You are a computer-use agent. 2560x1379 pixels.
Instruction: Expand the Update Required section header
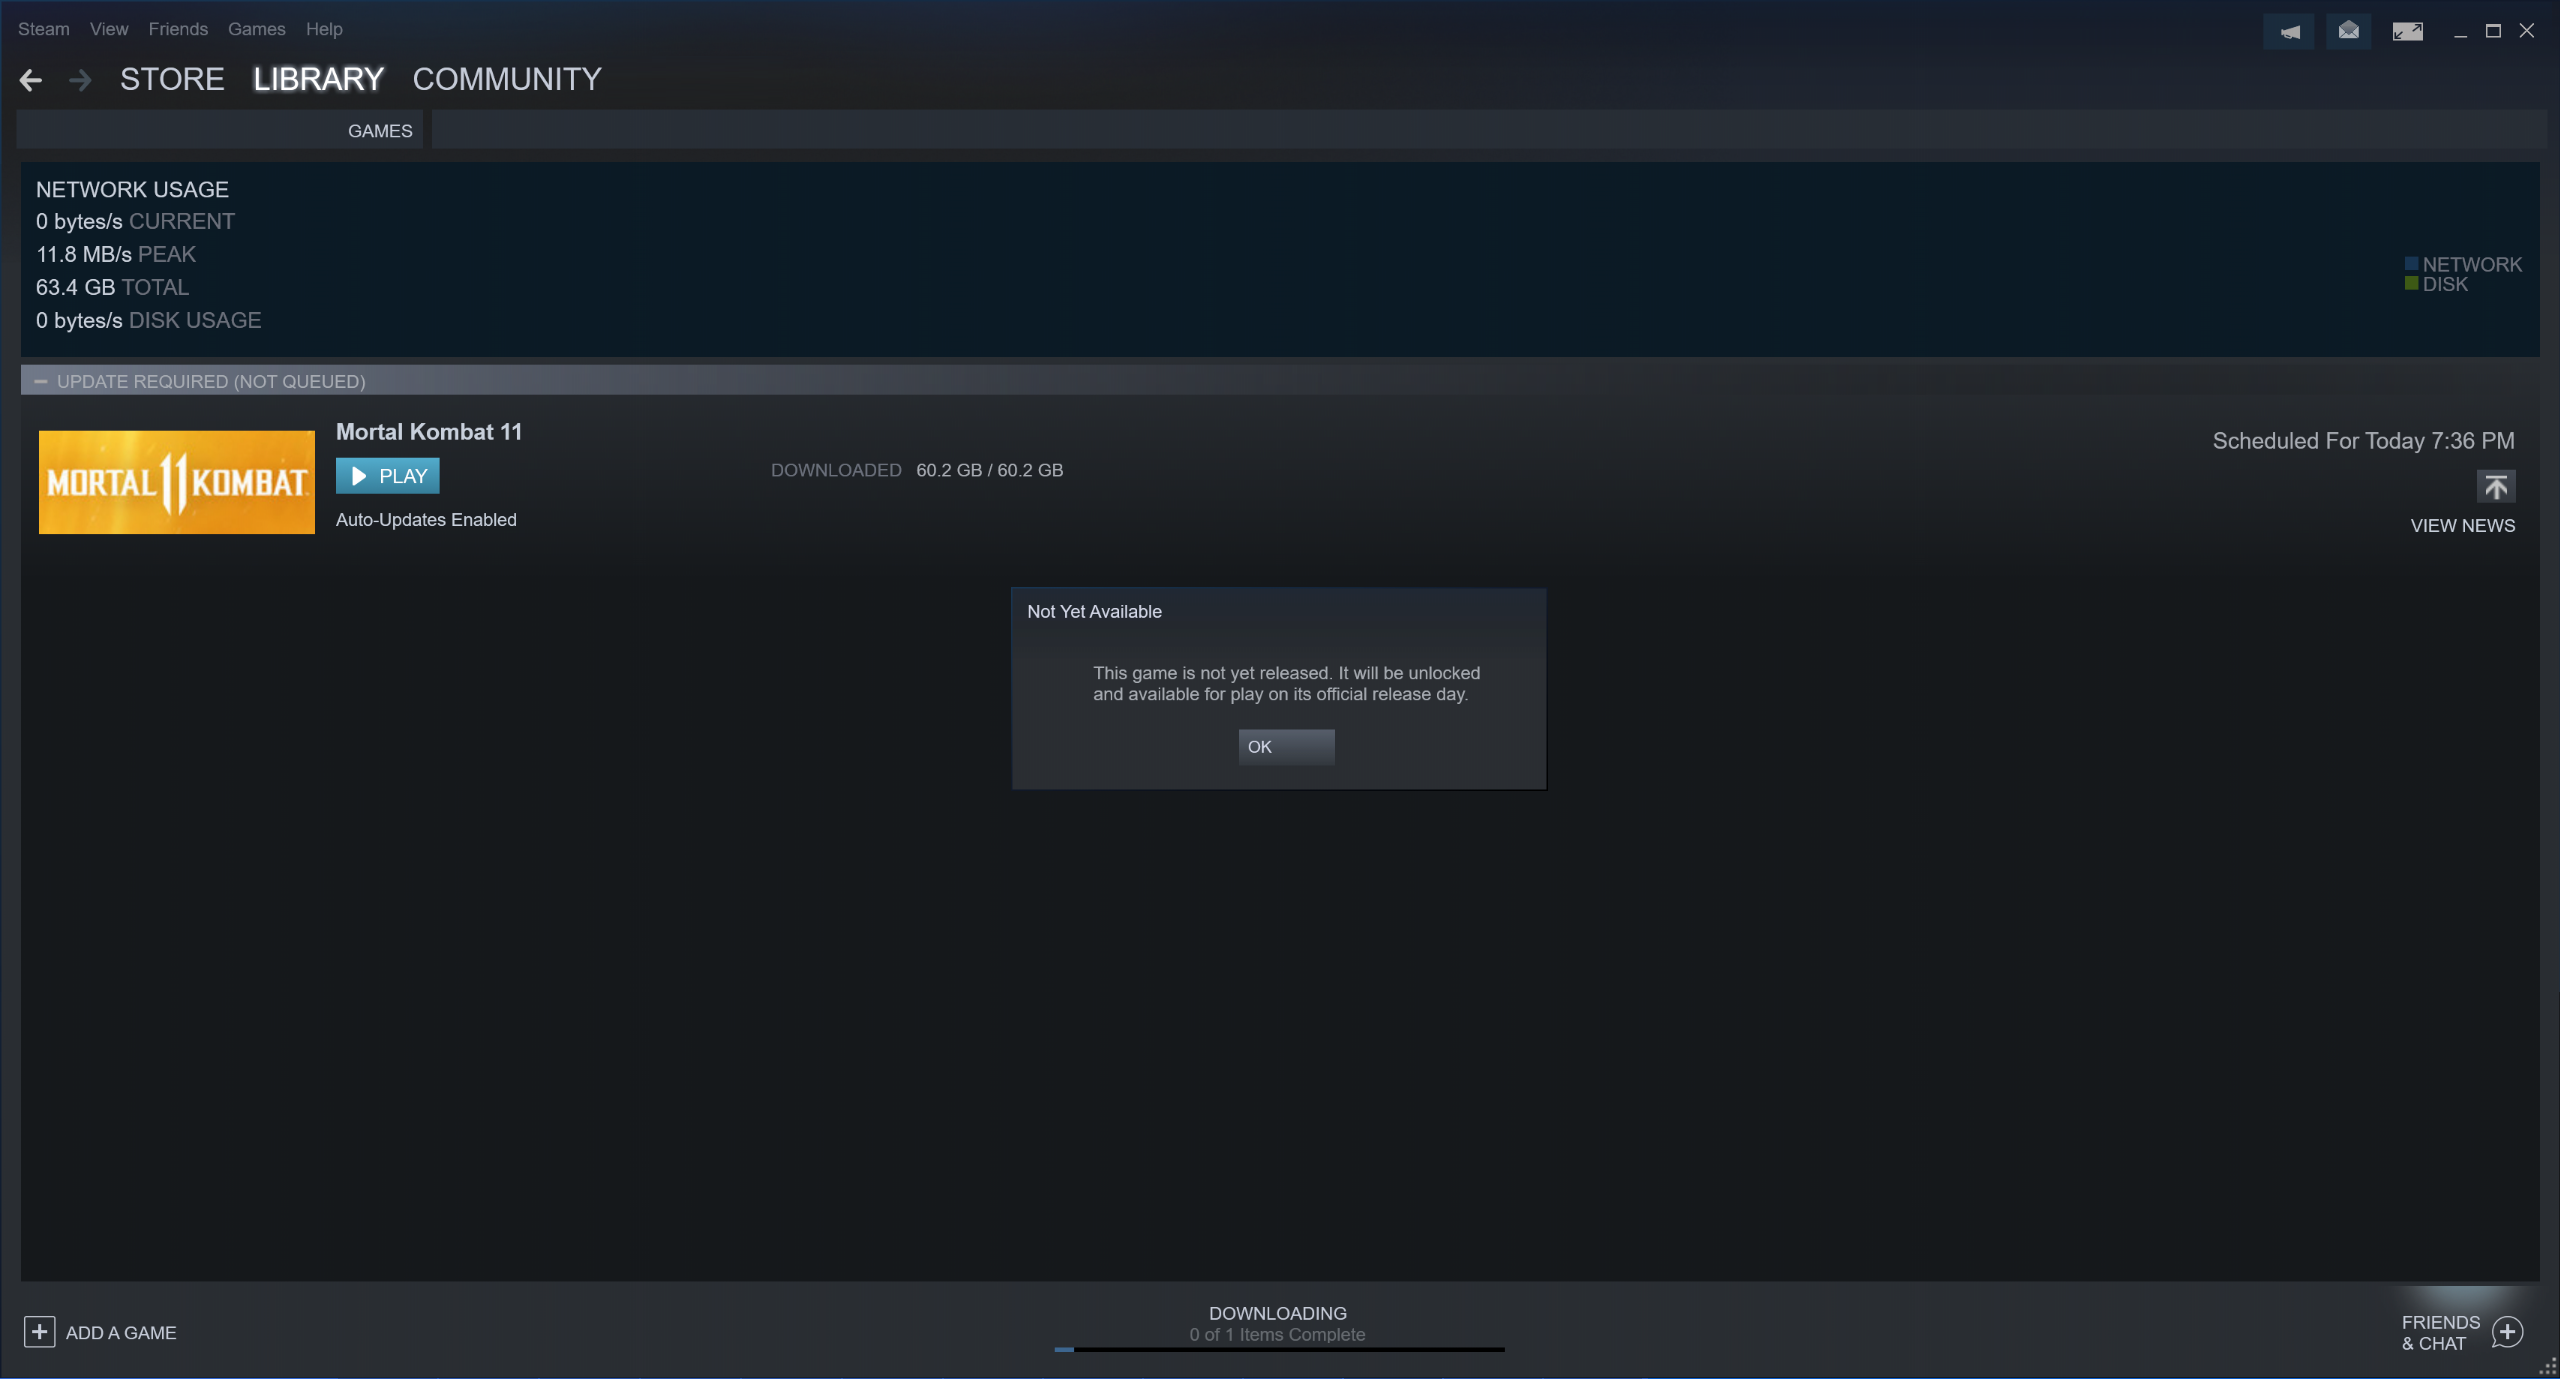(39, 380)
